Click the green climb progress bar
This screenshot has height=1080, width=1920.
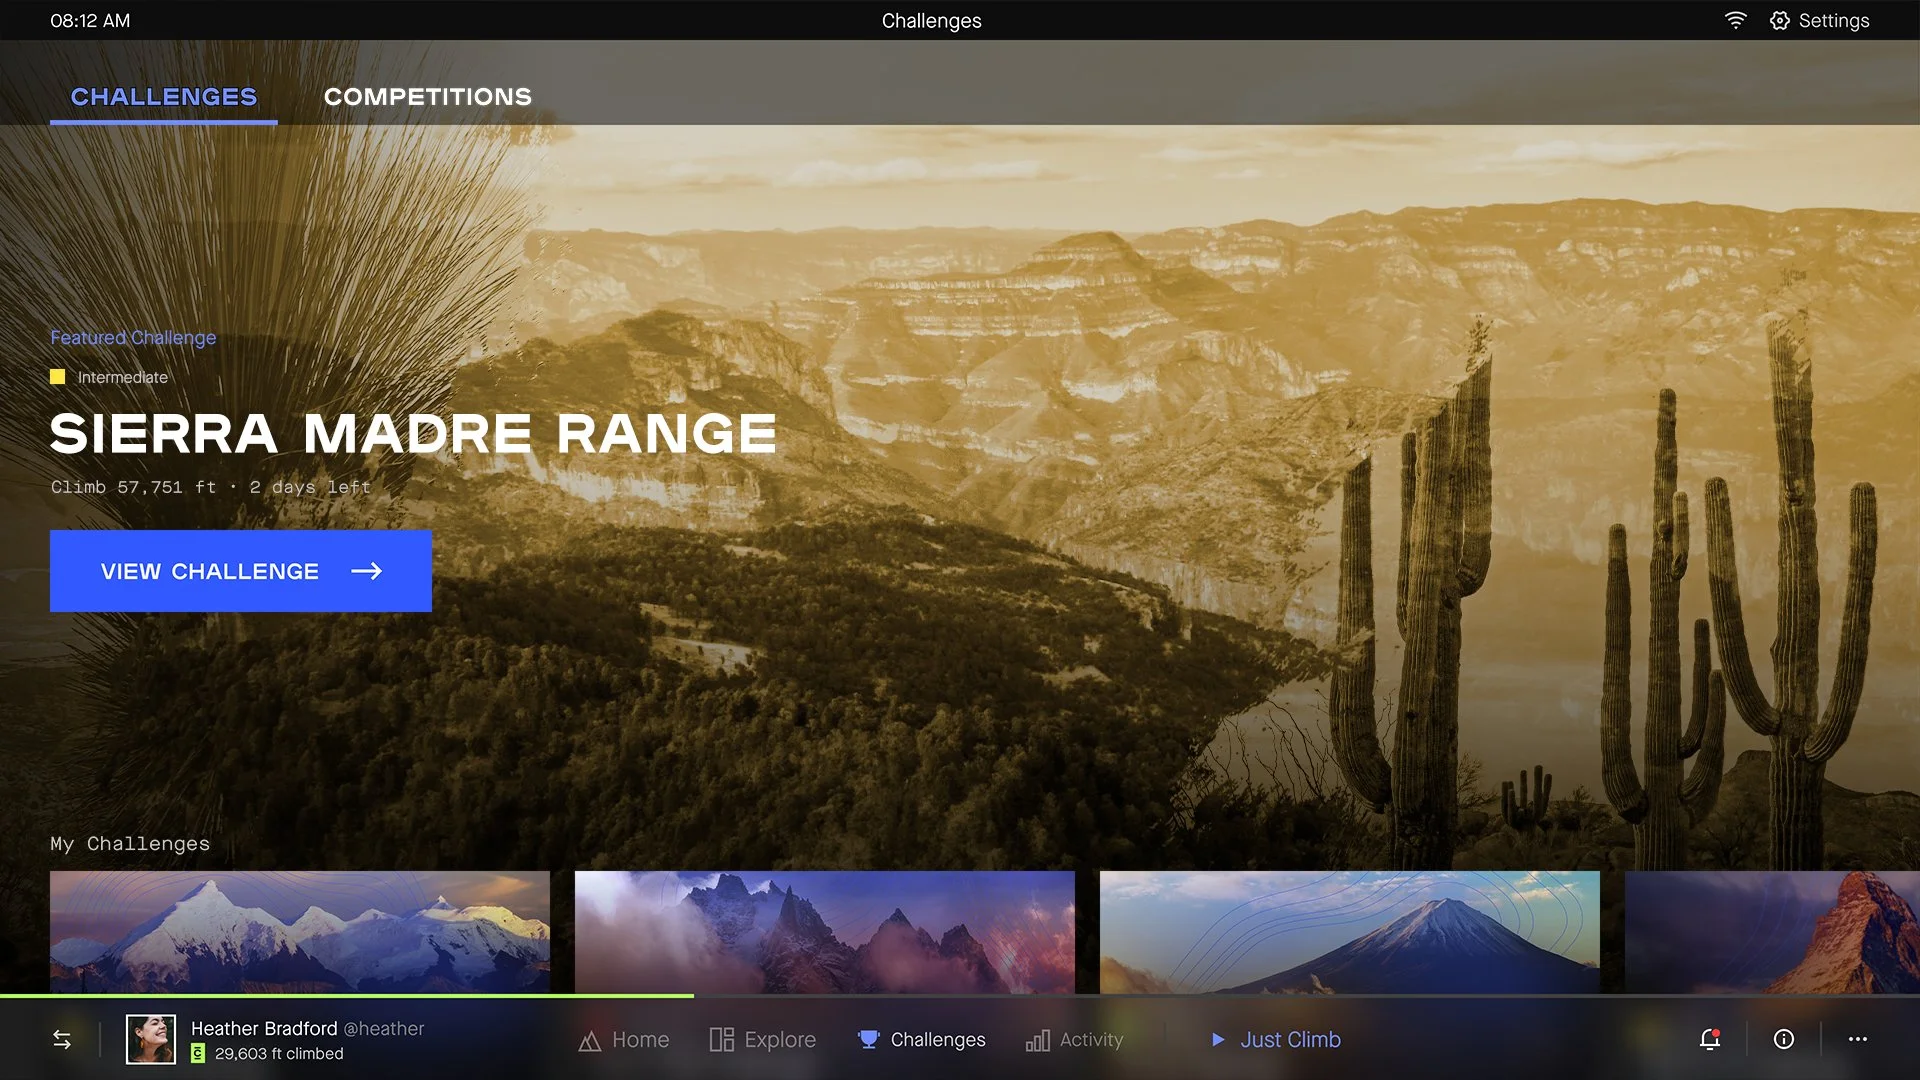(346, 996)
